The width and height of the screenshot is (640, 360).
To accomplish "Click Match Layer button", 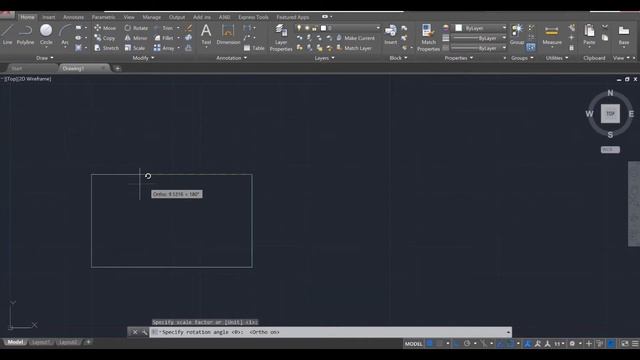I will click(353, 48).
